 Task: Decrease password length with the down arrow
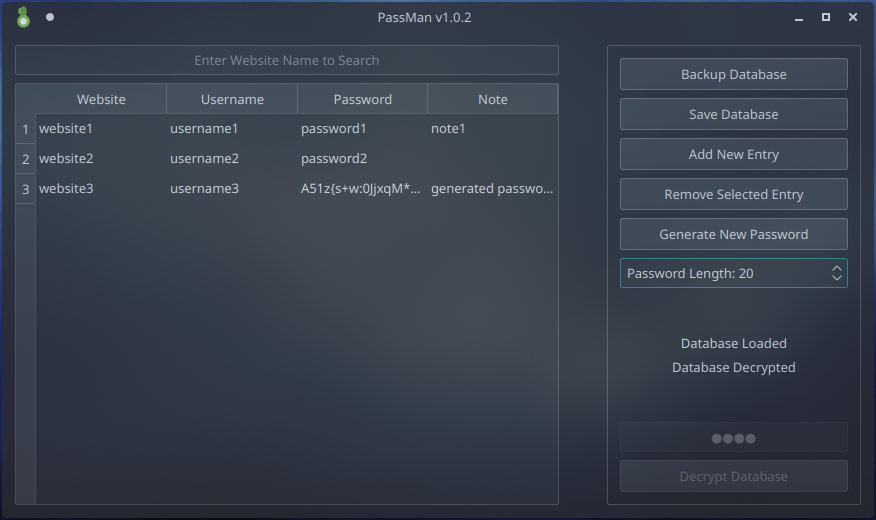[836, 278]
